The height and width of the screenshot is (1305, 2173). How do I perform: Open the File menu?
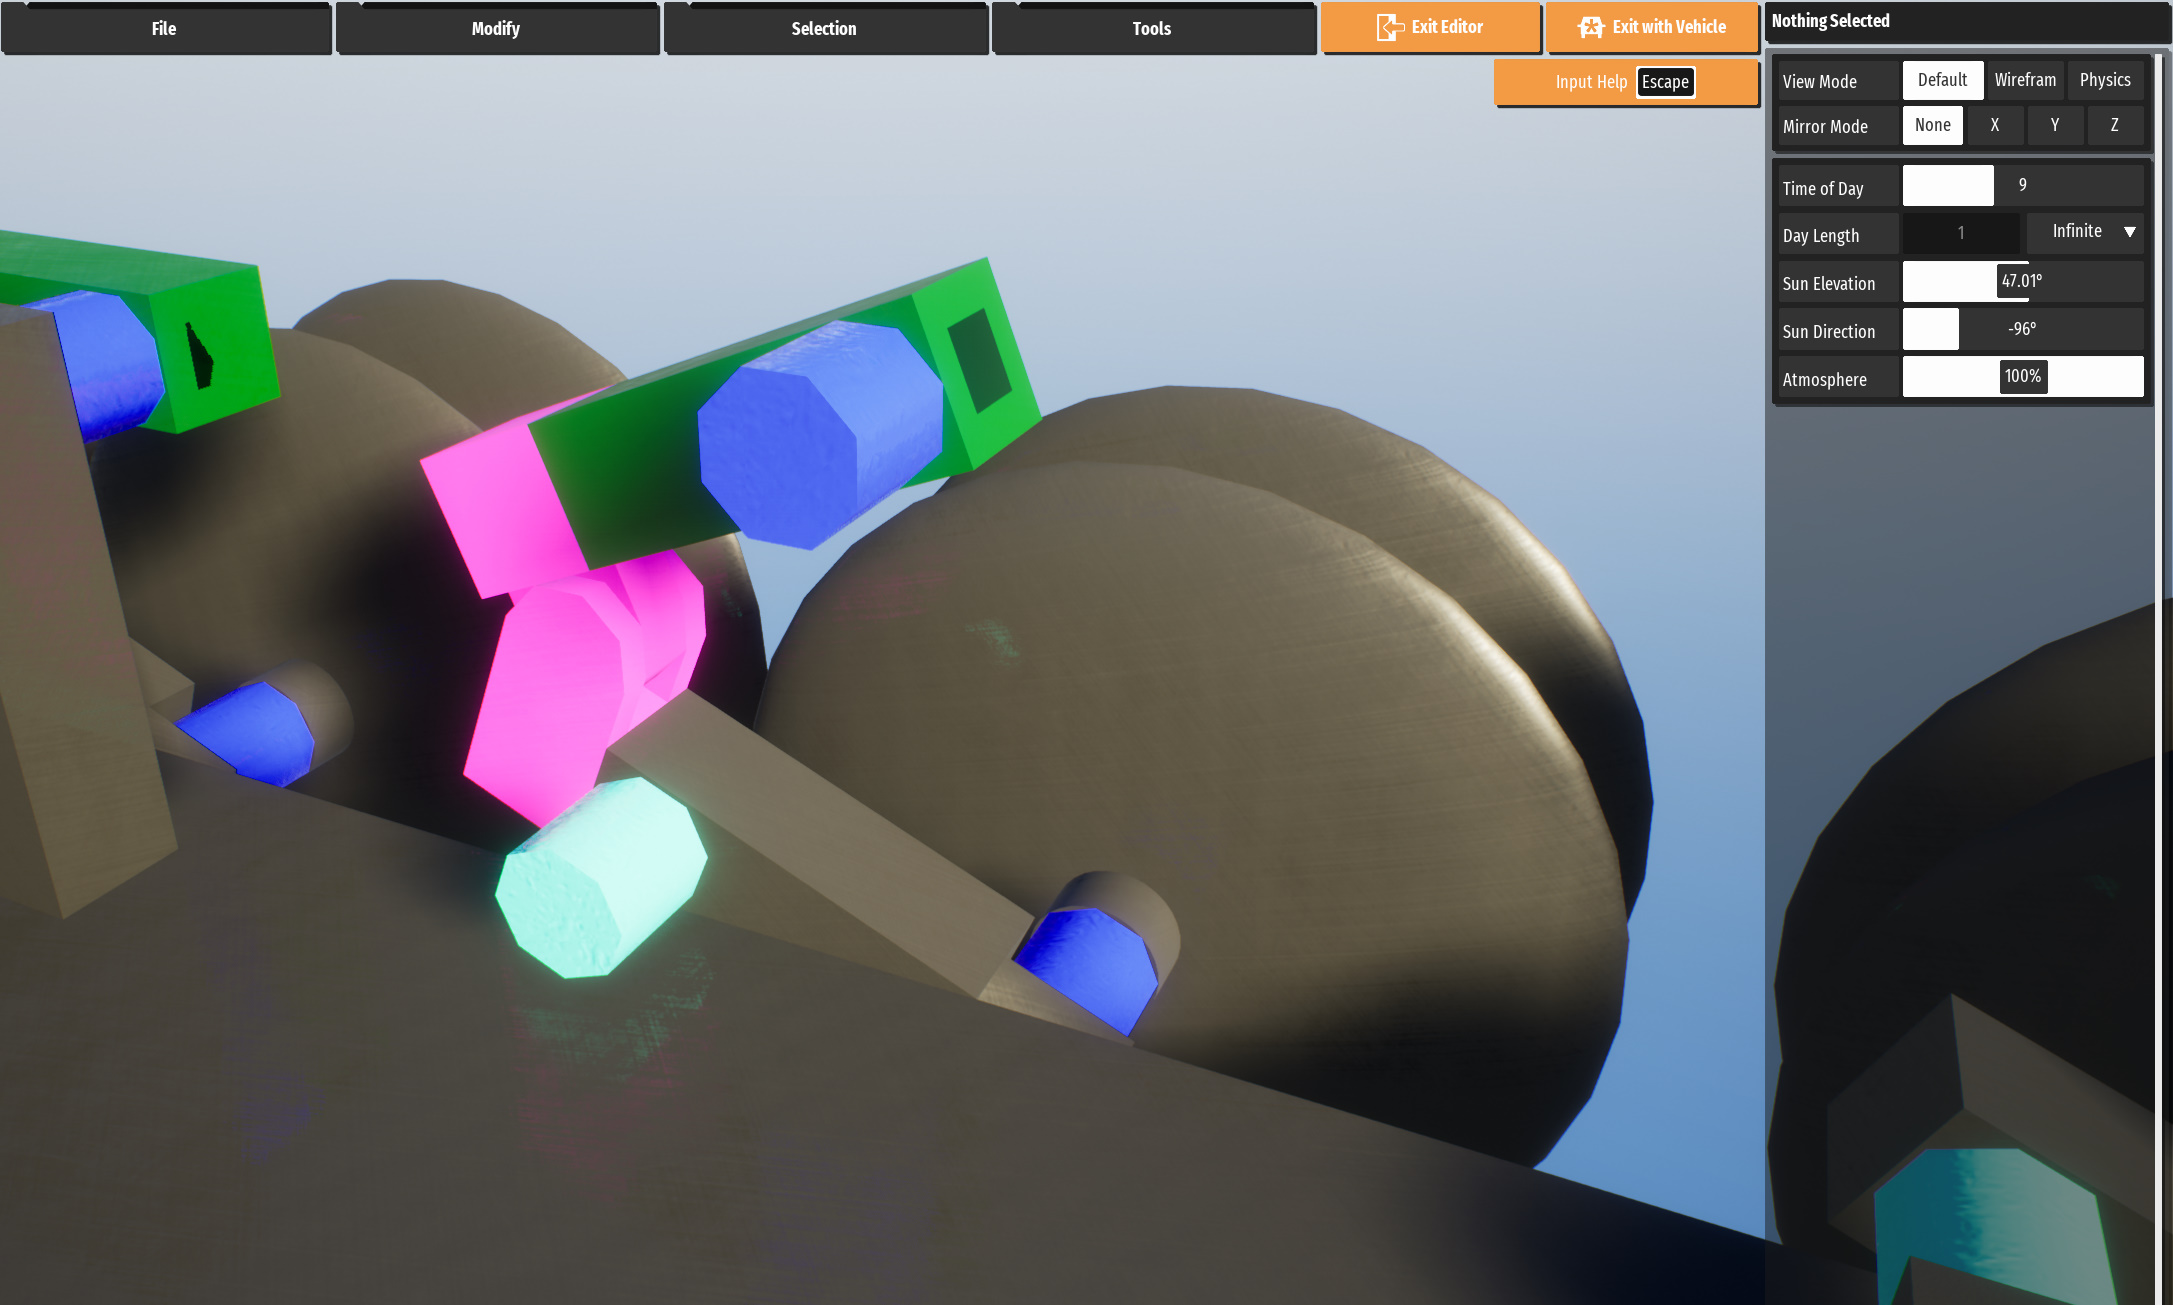click(165, 29)
